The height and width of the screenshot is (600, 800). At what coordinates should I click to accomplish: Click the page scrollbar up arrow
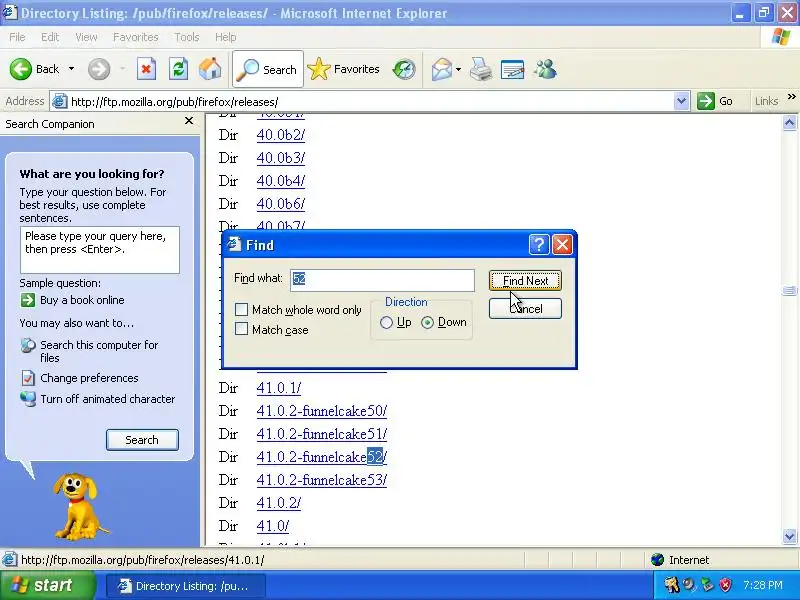pos(789,122)
